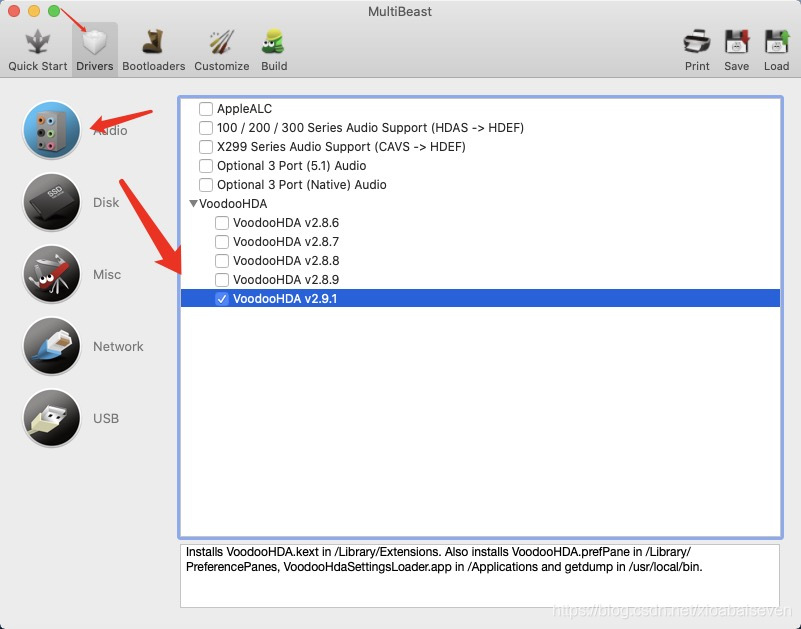Click the Disk category label
The image size is (801, 629).
(x=106, y=202)
